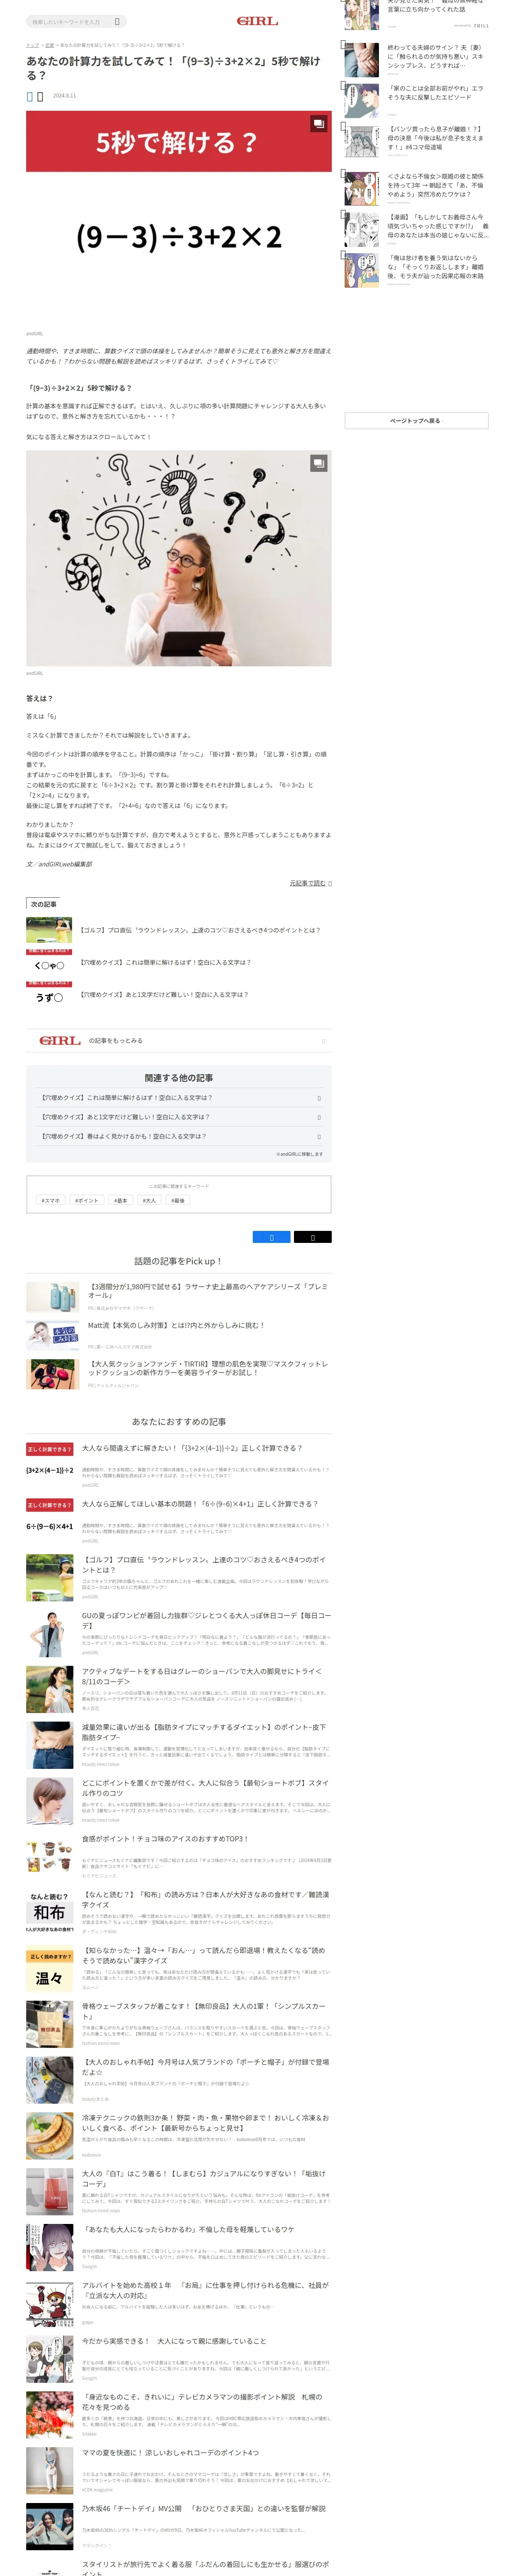Select the #ポイント keyword tag
This screenshot has height=2576, width=515.
[x=87, y=1200]
